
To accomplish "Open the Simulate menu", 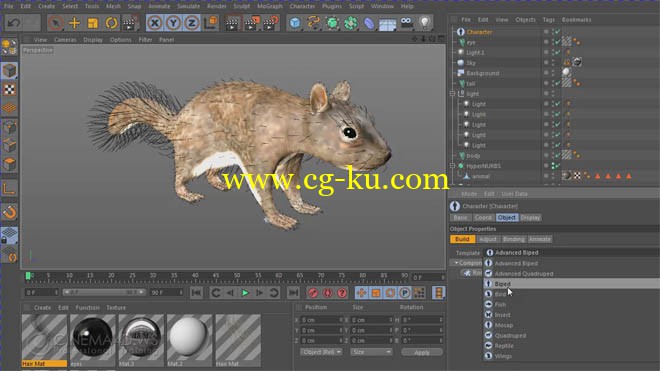I will [188, 6].
